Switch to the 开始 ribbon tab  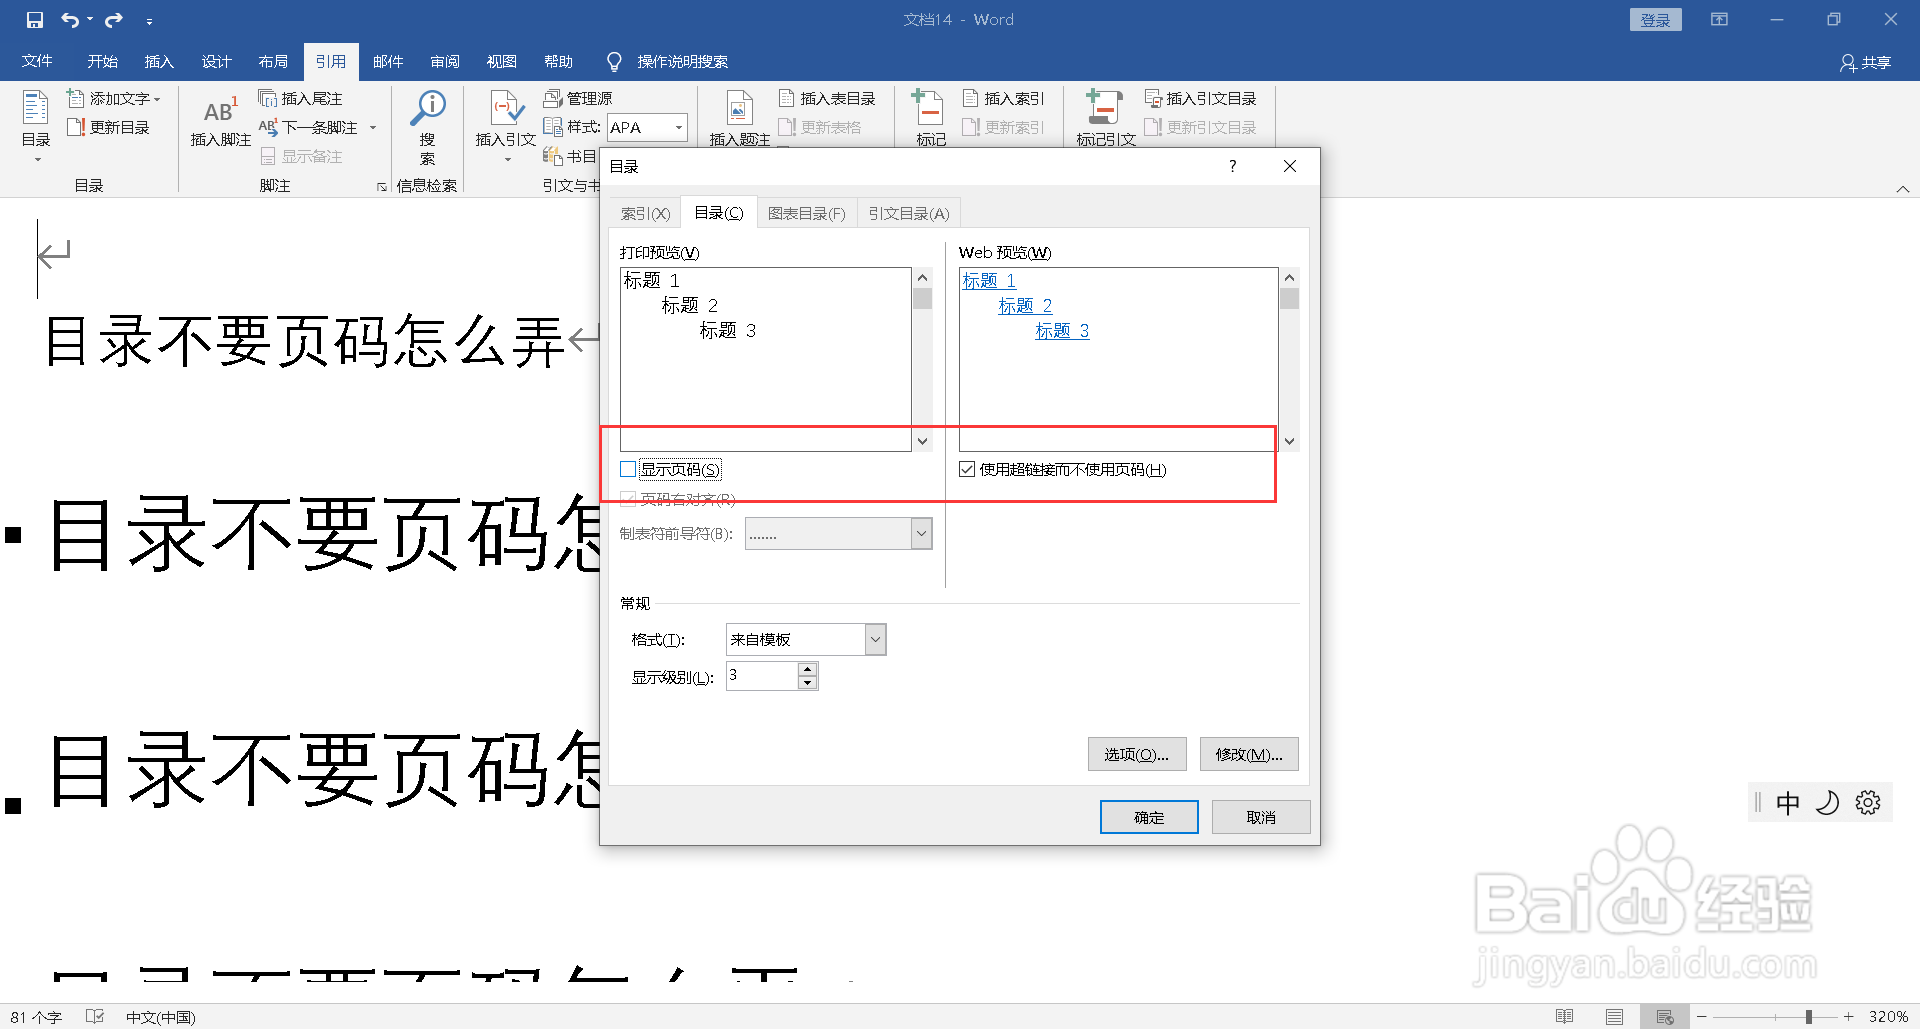coord(102,61)
